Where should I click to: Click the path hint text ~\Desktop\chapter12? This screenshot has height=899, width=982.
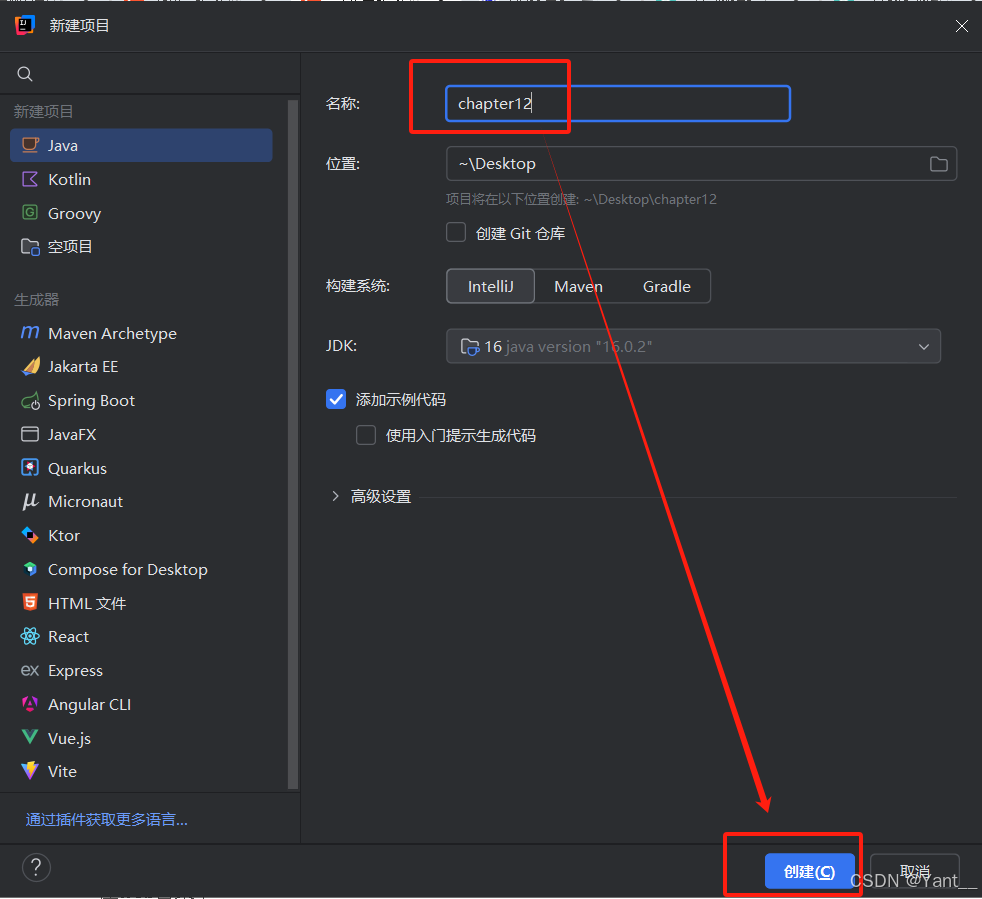(x=650, y=199)
